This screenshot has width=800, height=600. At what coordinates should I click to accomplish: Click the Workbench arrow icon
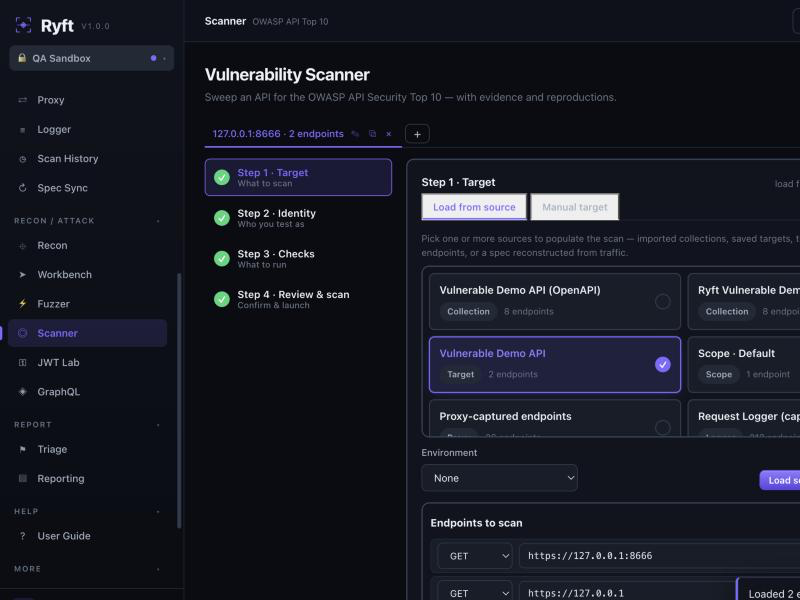tap(22, 274)
